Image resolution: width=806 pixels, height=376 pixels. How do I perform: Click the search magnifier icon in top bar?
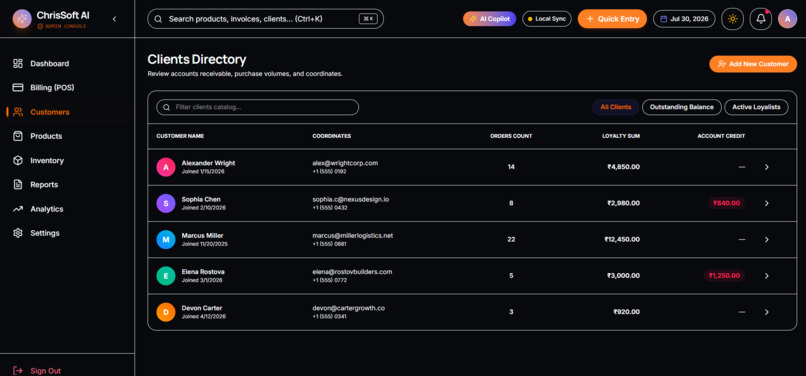click(159, 19)
